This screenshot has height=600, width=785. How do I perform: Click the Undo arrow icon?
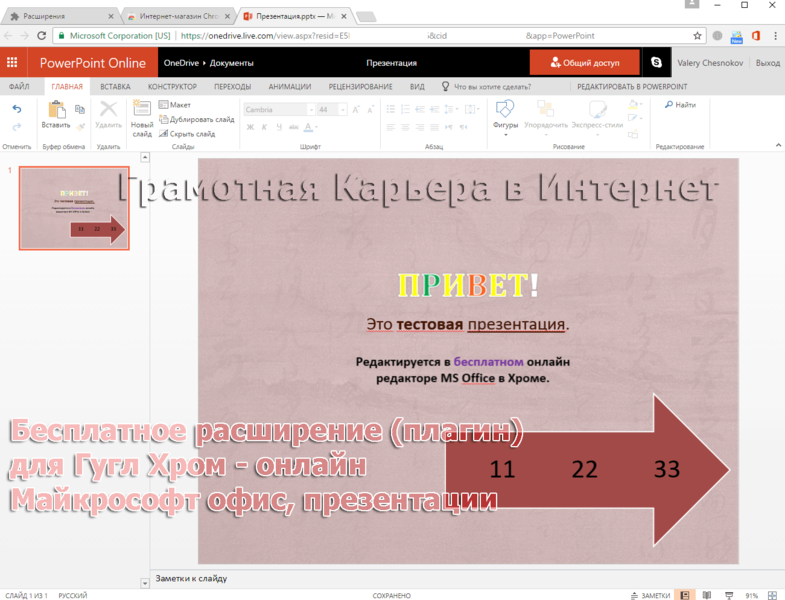[x=17, y=109]
